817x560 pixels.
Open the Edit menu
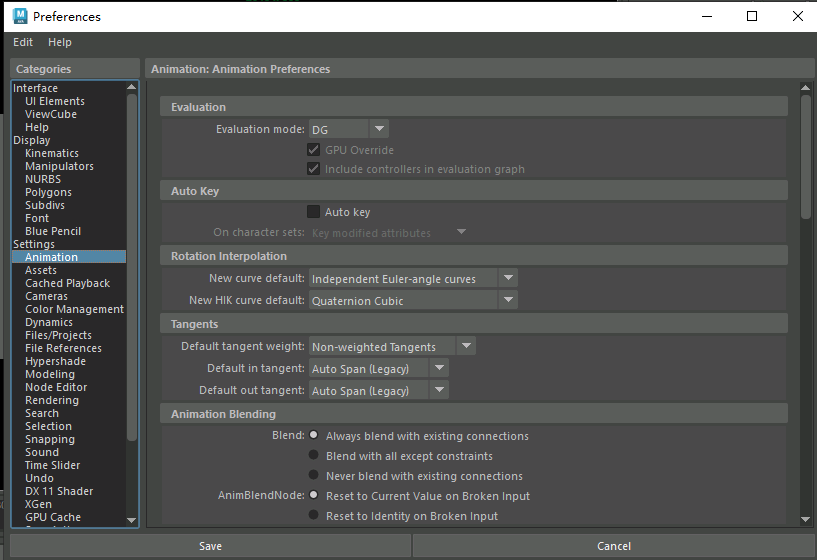[x=23, y=42]
